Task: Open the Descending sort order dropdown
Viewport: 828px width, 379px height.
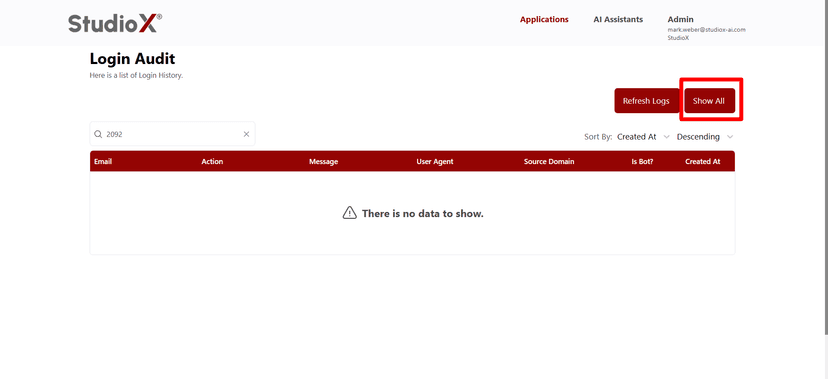Action: [705, 137]
